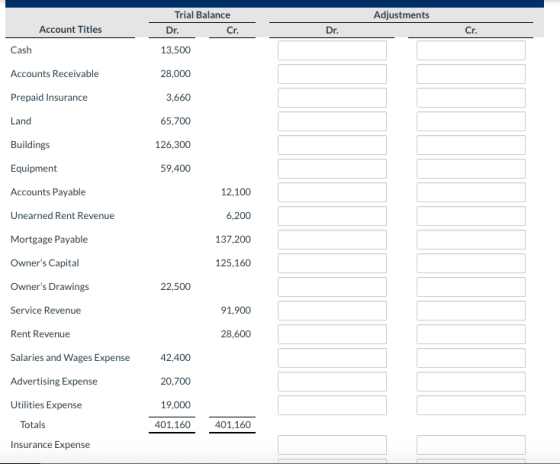
Task: Click Land row adjustments debit box
Action: (x=332, y=121)
